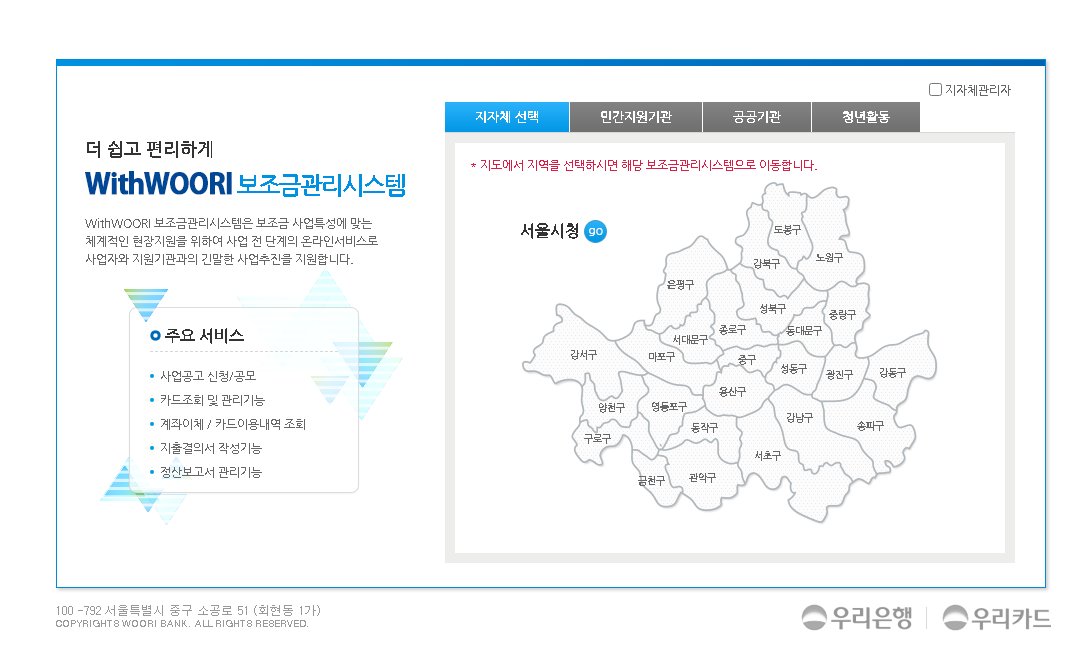Image resolution: width=1084 pixels, height=658 pixels.
Task: Select 성북구 district on the map
Action: (x=772, y=308)
